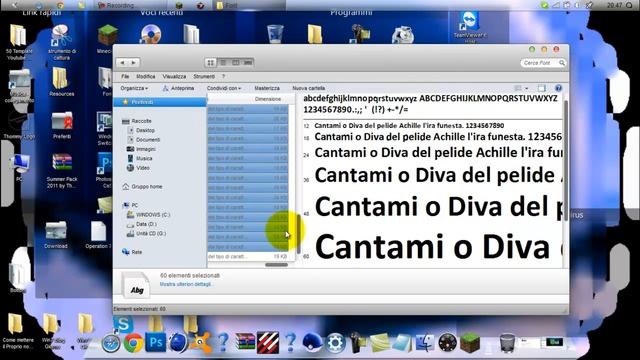Open WinRAR from the dock
Image resolution: width=640 pixels, height=360 pixels.
245,342
